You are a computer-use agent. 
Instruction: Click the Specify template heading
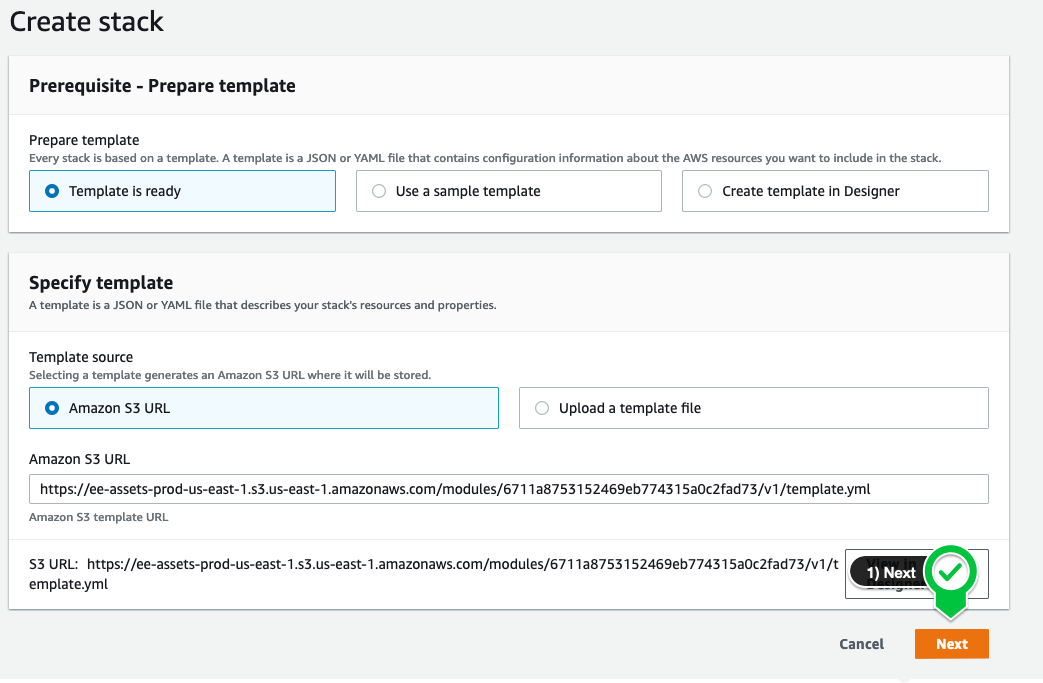tap(101, 283)
